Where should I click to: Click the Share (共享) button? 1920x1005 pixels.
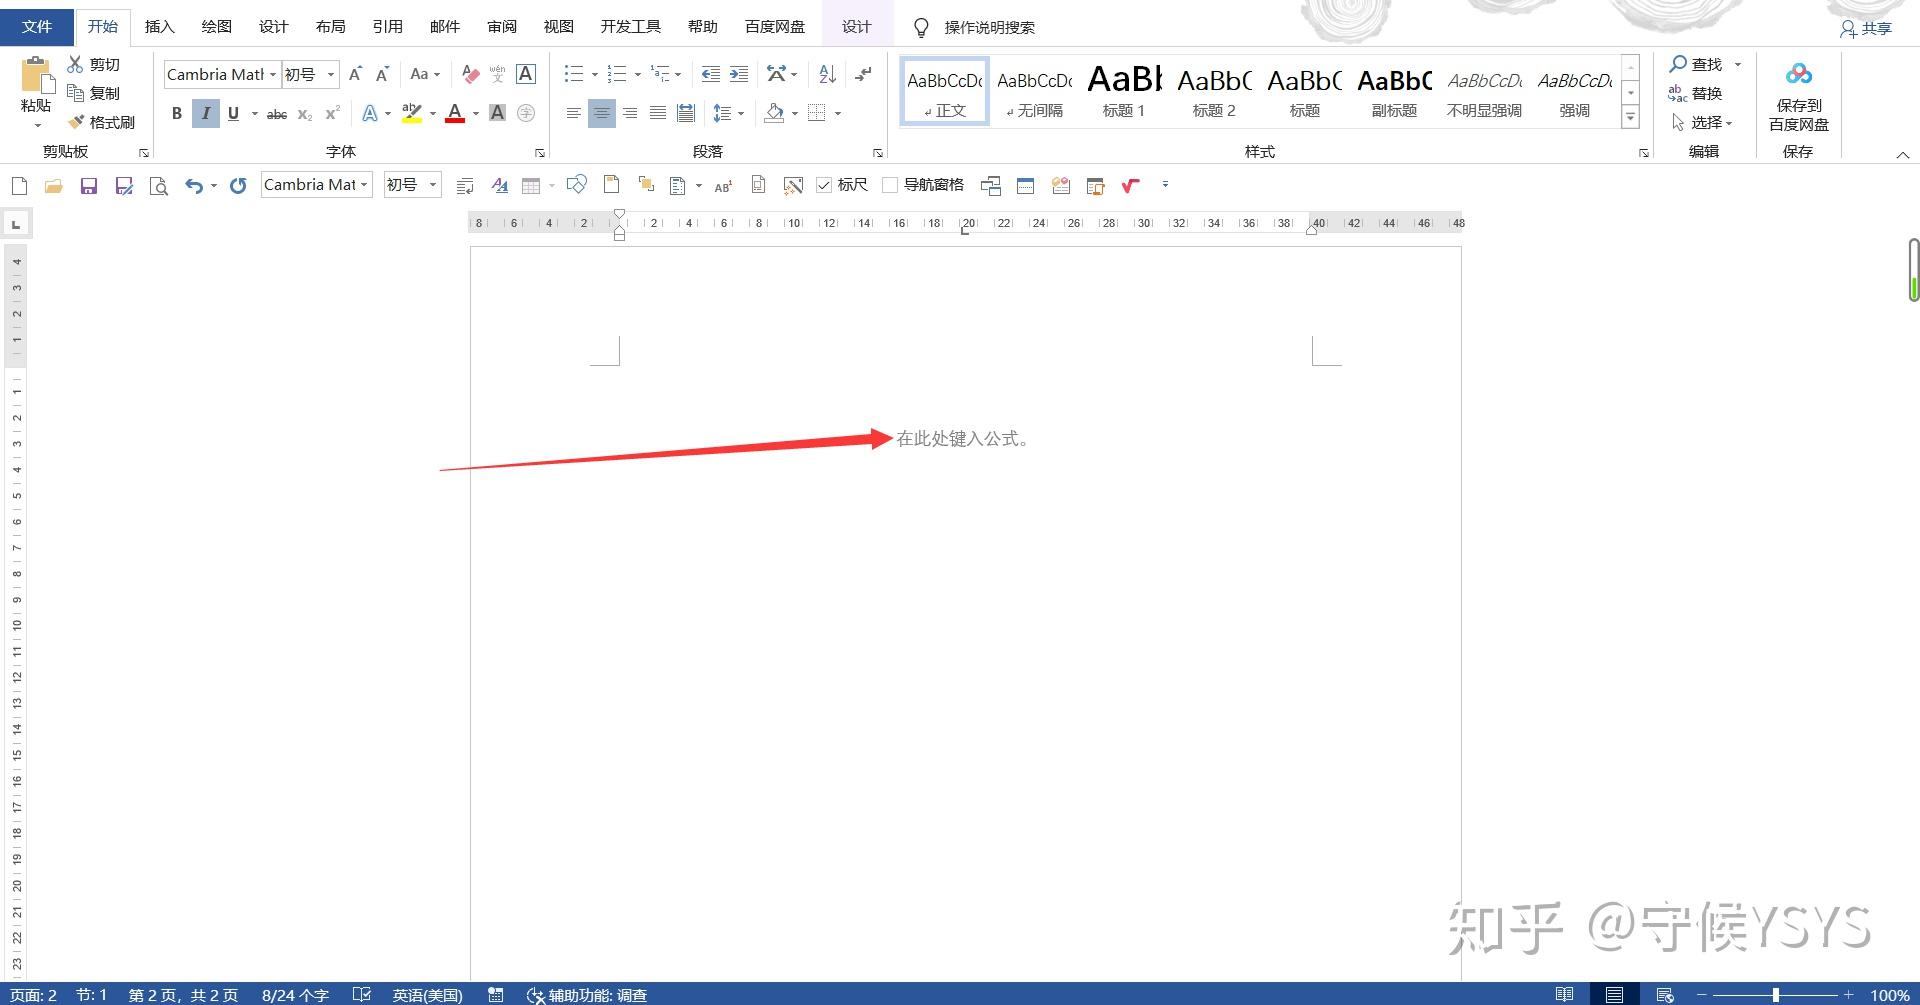coord(1866,29)
